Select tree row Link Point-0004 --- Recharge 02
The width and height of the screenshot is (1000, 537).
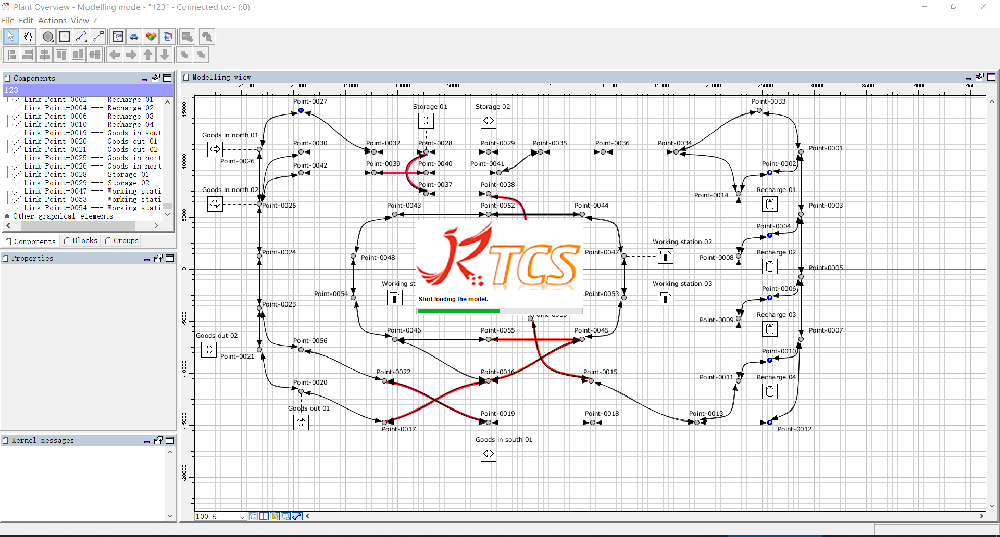click(89, 108)
